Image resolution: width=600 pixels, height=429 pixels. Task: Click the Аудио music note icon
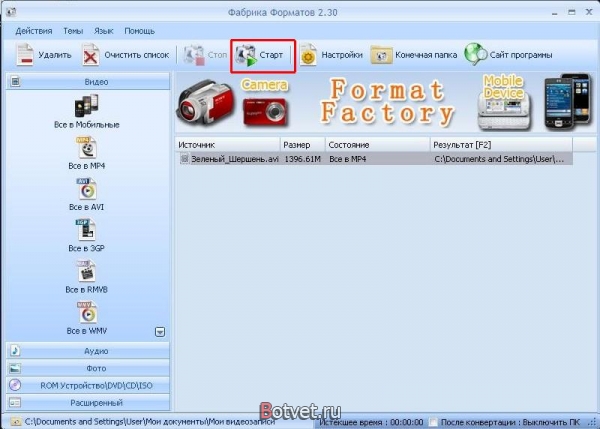(15, 351)
